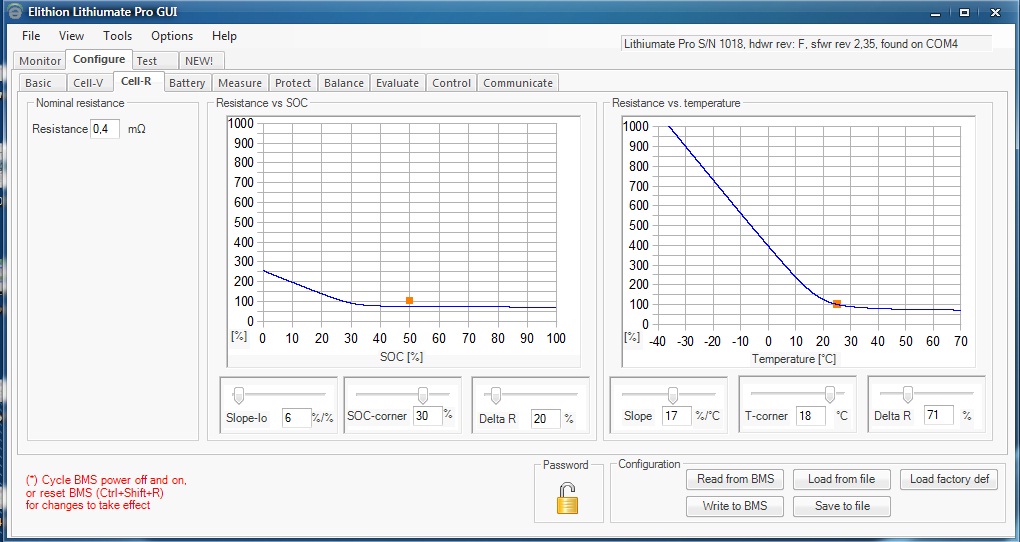Screen dimensions: 1020x542
Task: Click the temperature Slope slider handle
Action: (x=673, y=395)
